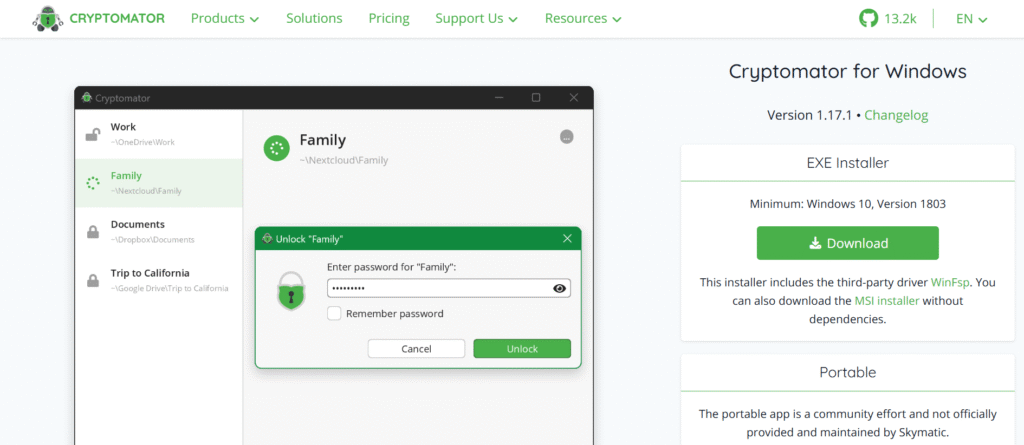Expand the Products dropdown menu

(x=224, y=18)
